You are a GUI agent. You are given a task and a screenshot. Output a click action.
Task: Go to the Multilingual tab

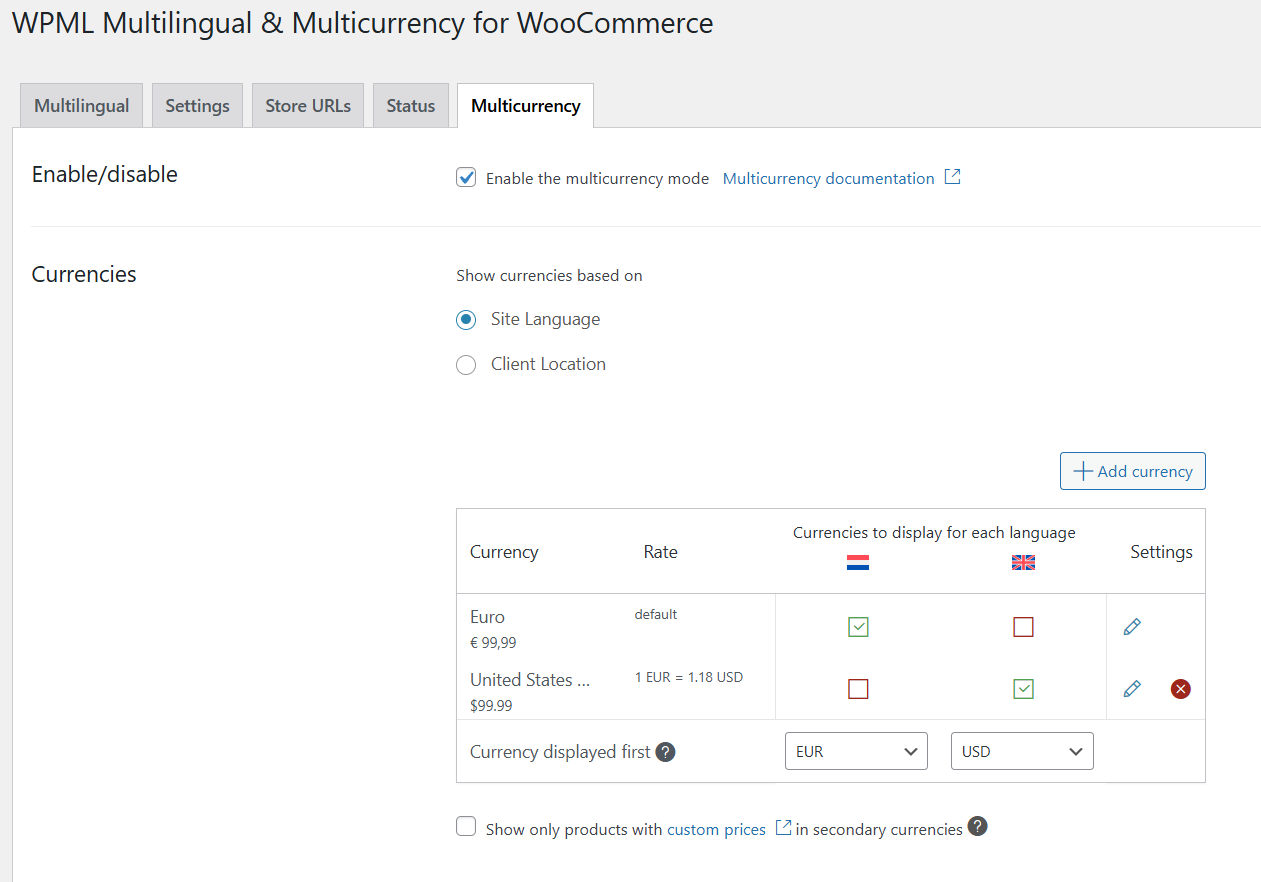click(x=82, y=106)
